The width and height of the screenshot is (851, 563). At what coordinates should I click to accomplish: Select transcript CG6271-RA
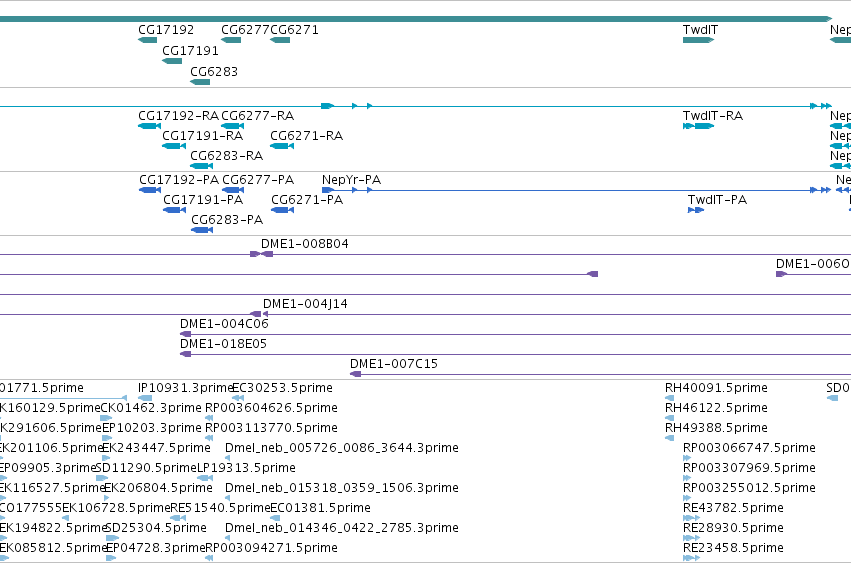point(307,136)
